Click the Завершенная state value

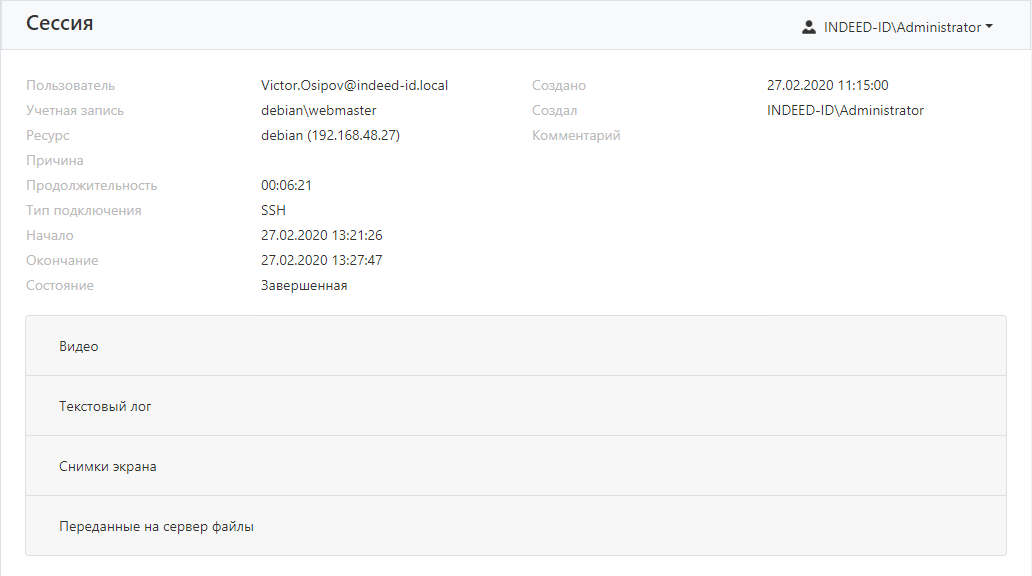point(304,286)
